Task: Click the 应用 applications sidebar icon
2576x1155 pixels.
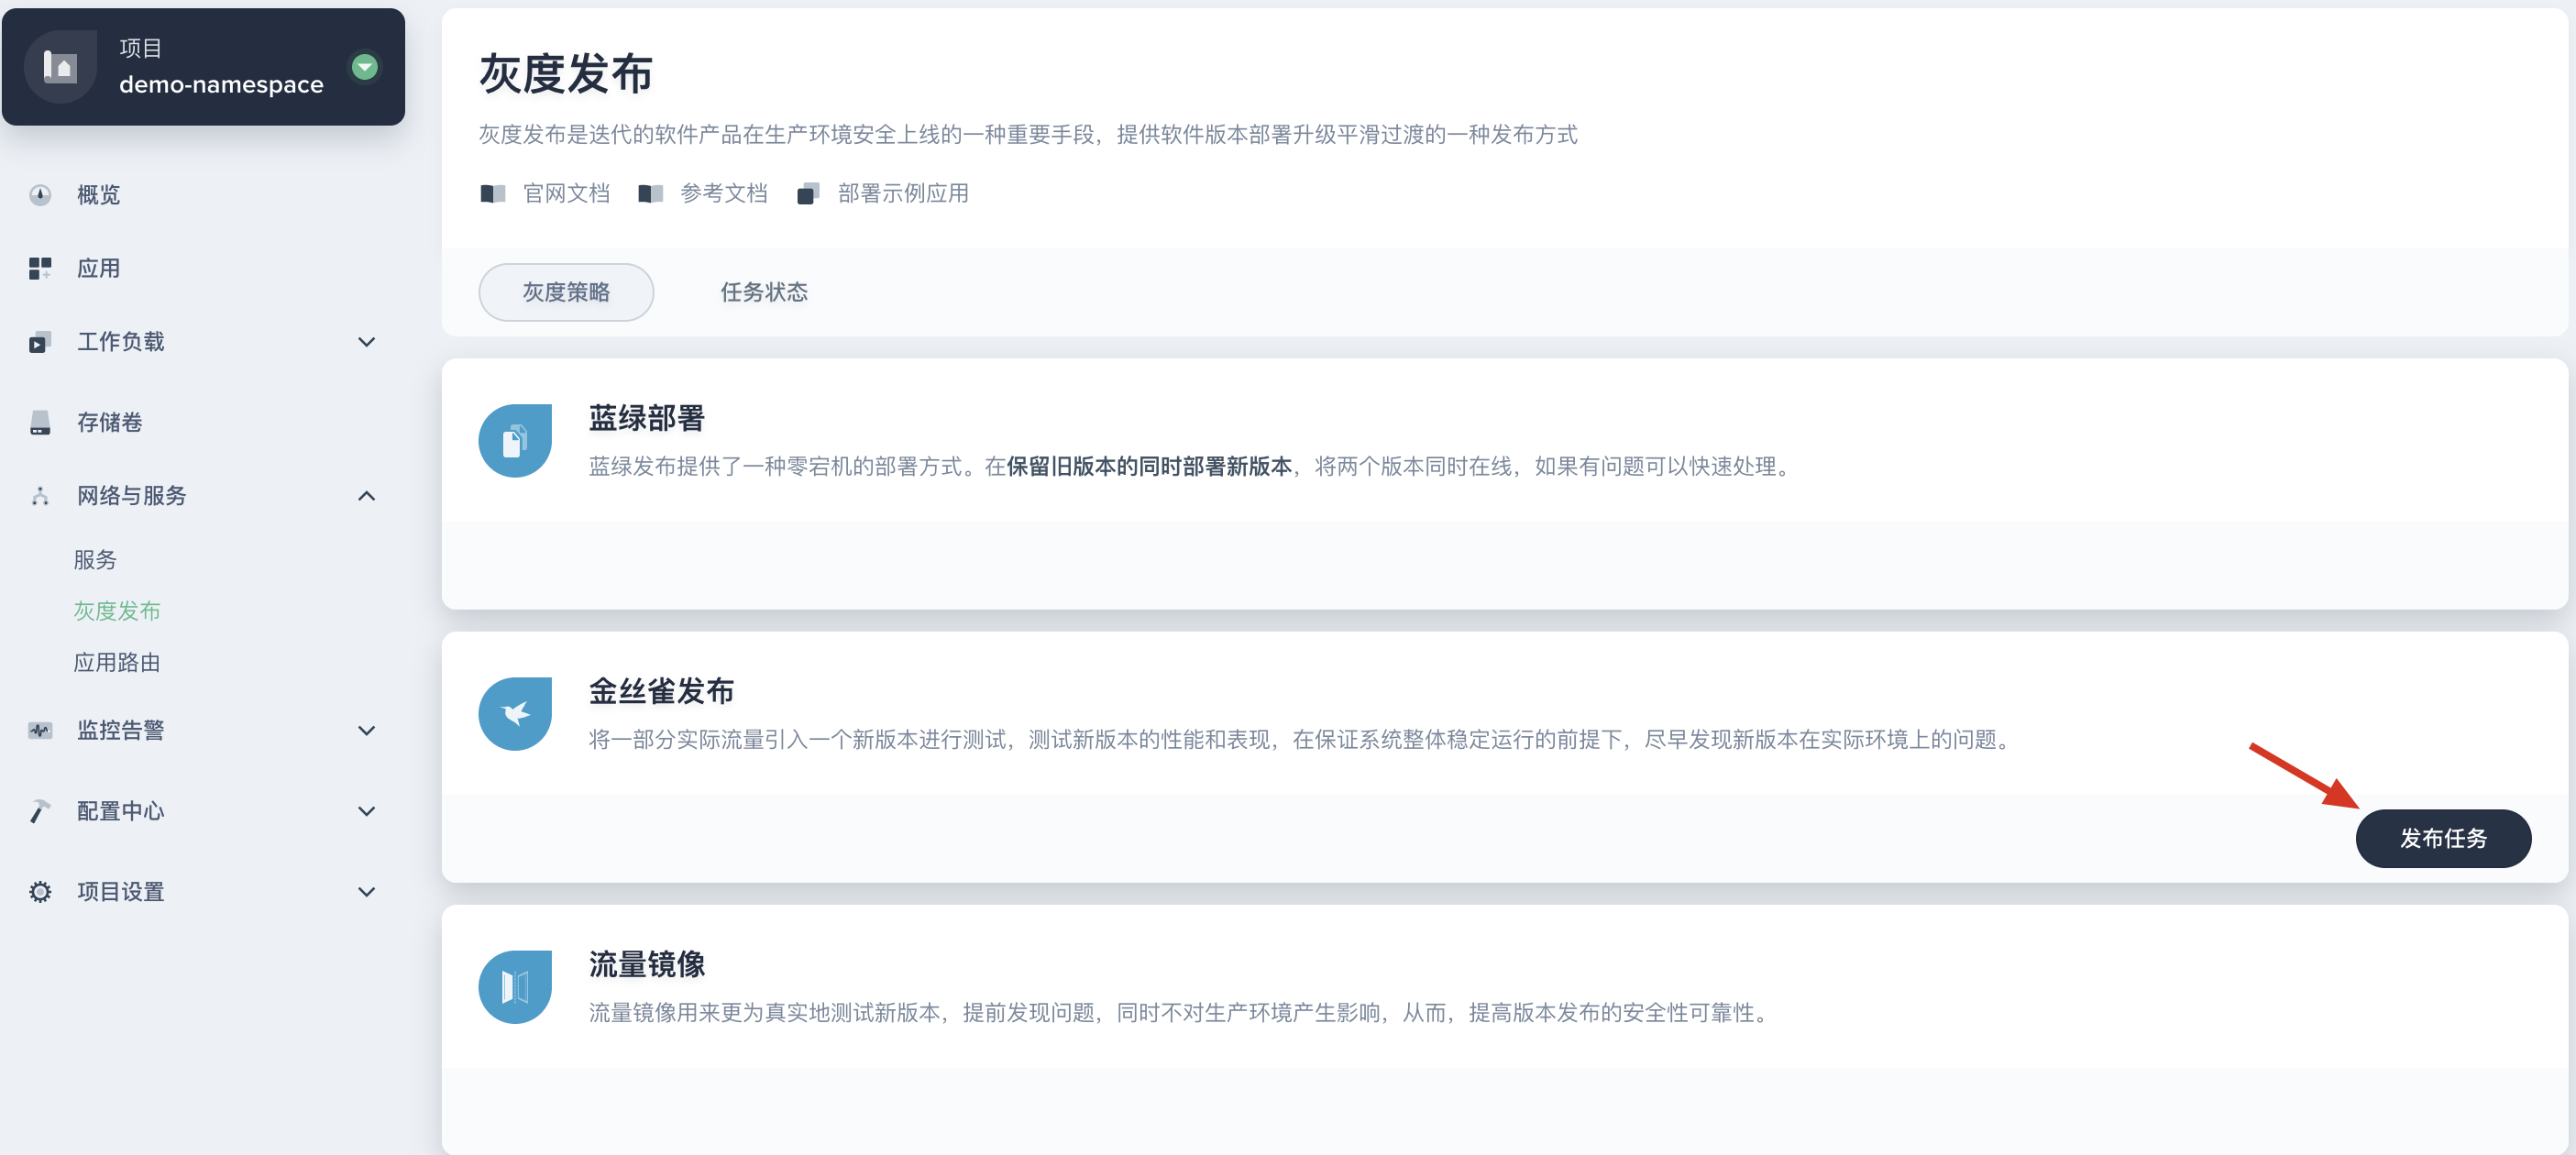Action: point(39,268)
